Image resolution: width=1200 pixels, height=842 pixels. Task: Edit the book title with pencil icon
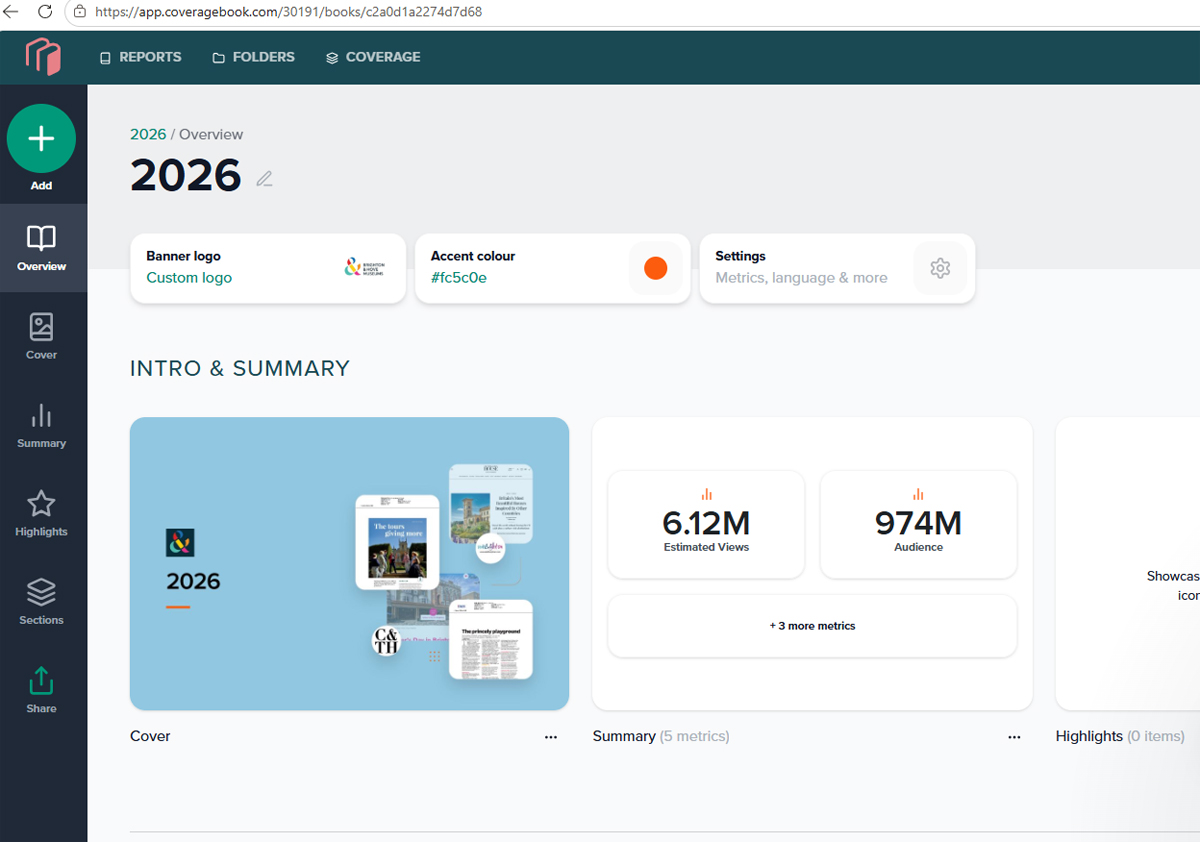(x=264, y=179)
